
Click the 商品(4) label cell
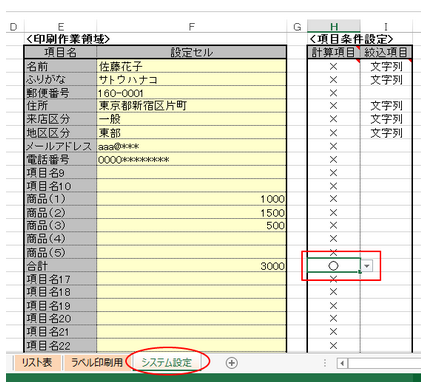(x=61, y=239)
